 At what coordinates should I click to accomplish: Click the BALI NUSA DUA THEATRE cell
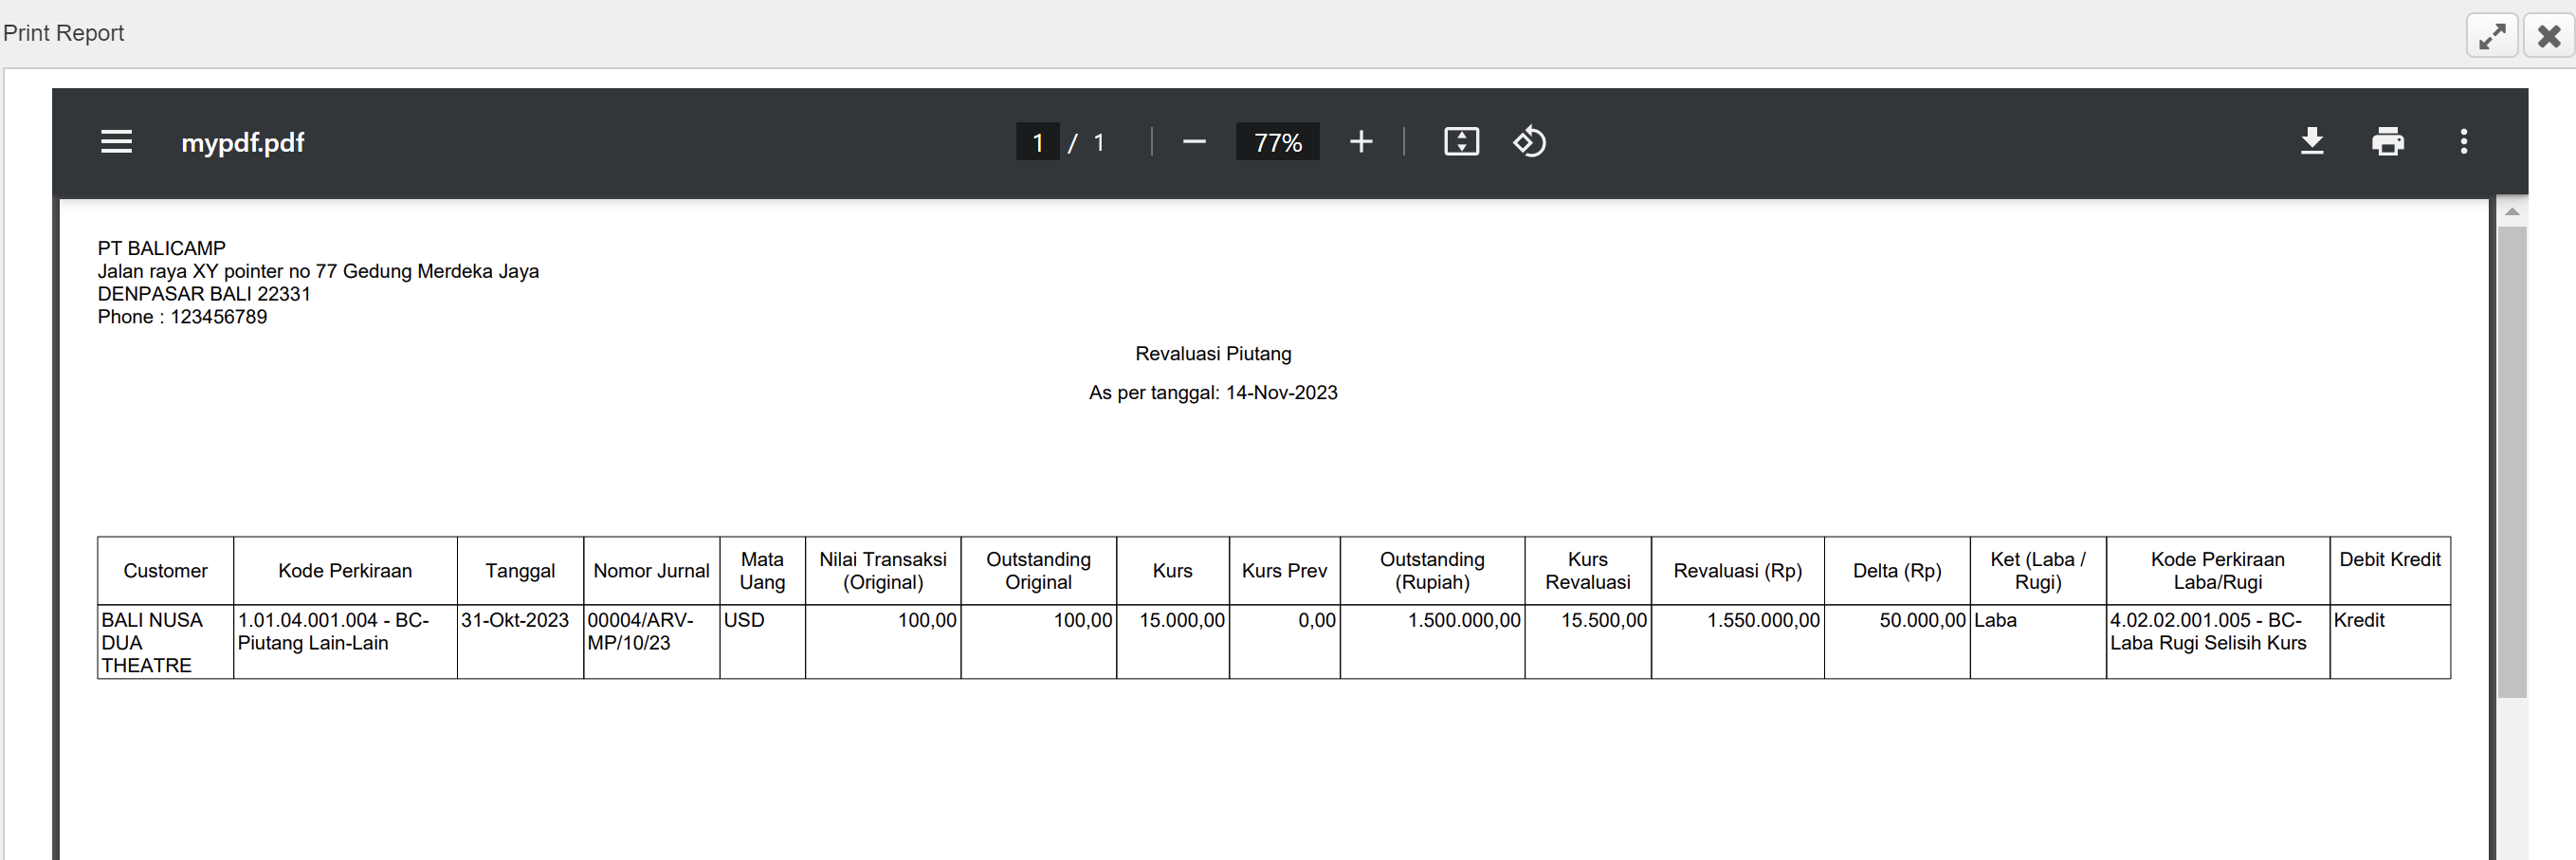pyautogui.click(x=151, y=642)
